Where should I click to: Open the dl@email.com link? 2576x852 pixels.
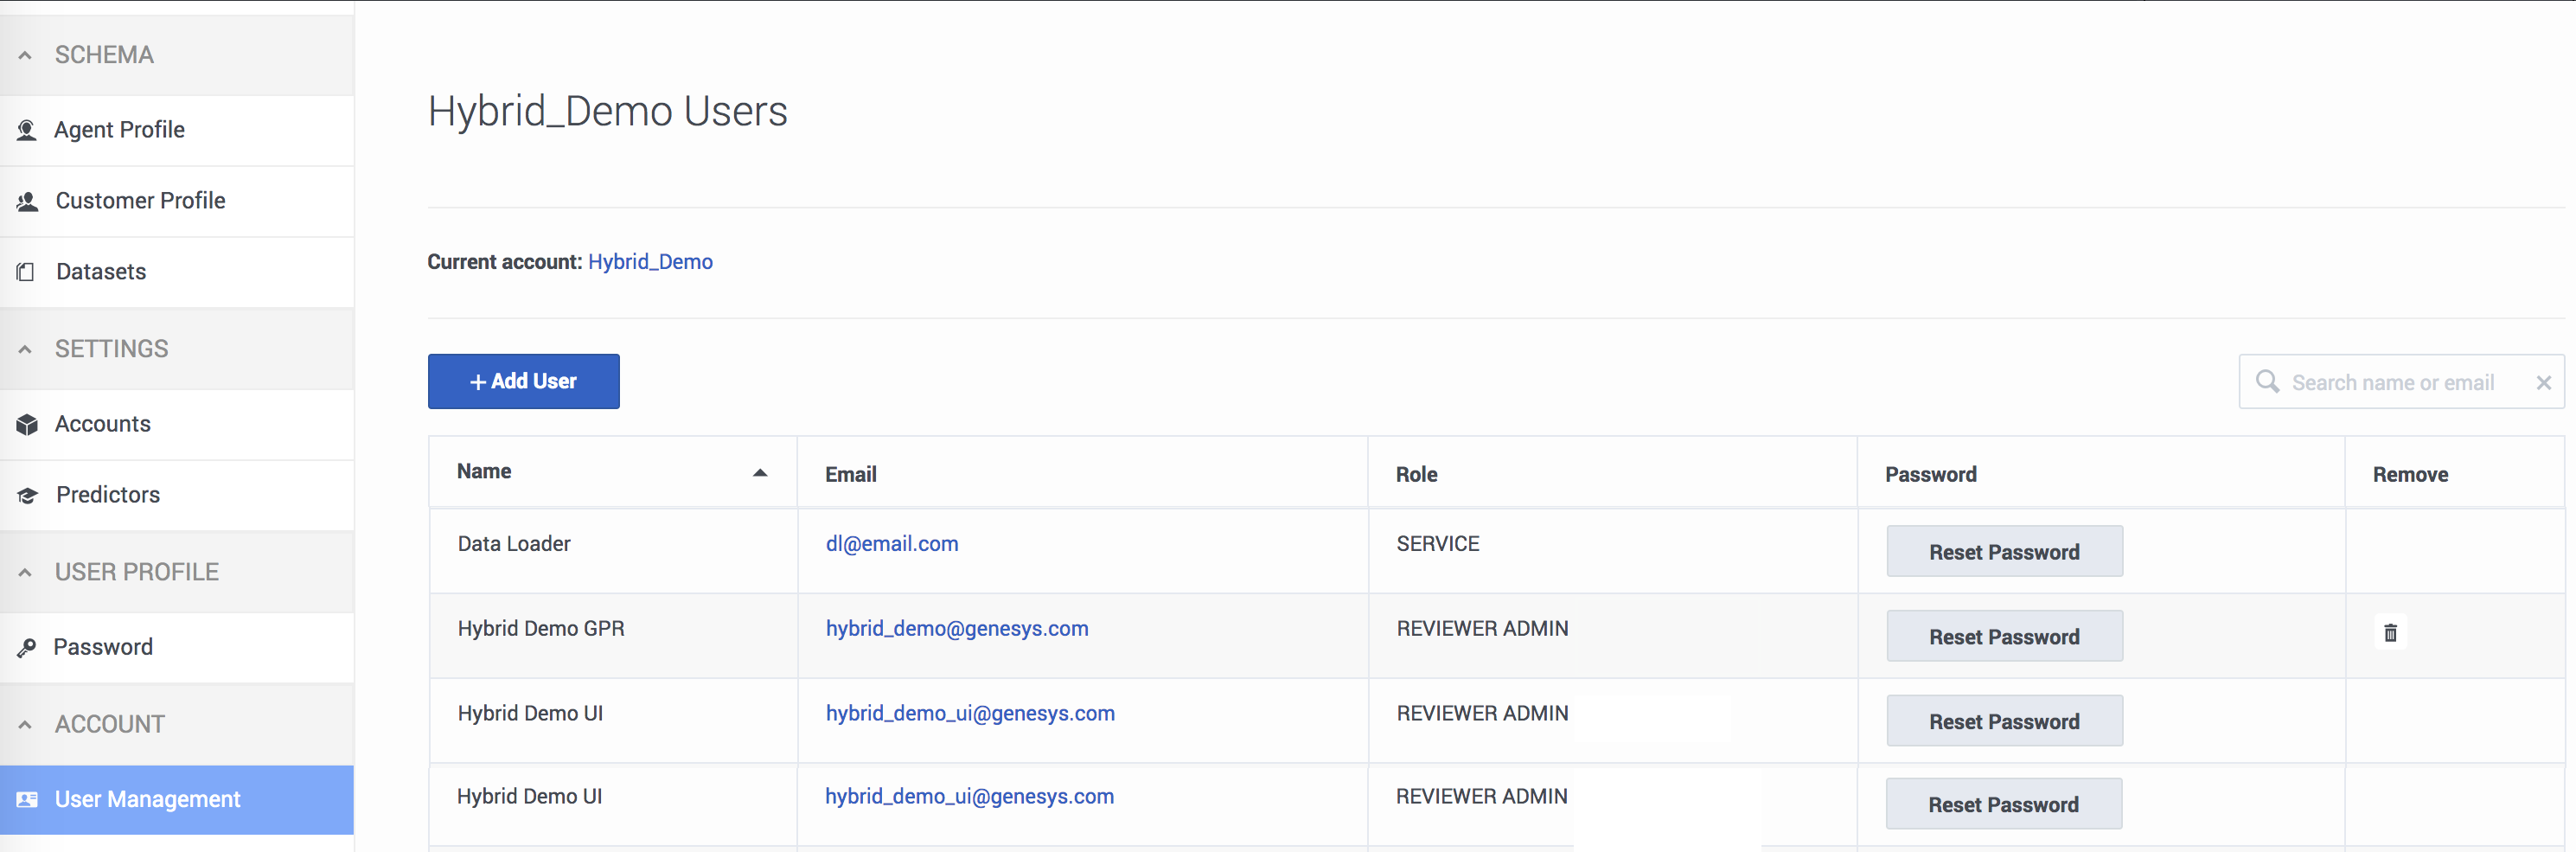coord(892,544)
